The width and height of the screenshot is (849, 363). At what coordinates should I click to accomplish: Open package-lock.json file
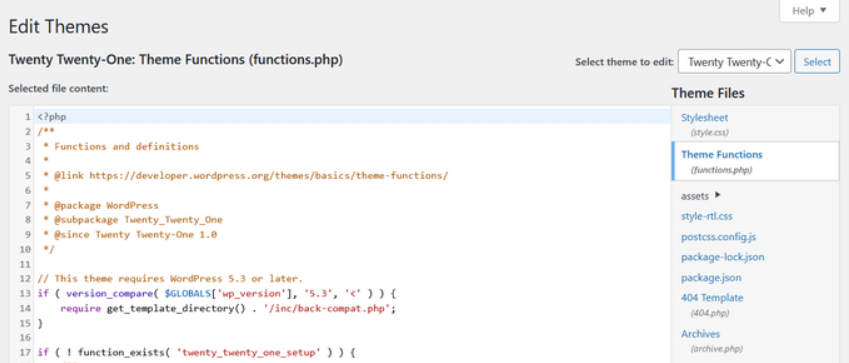[x=722, y=257]
